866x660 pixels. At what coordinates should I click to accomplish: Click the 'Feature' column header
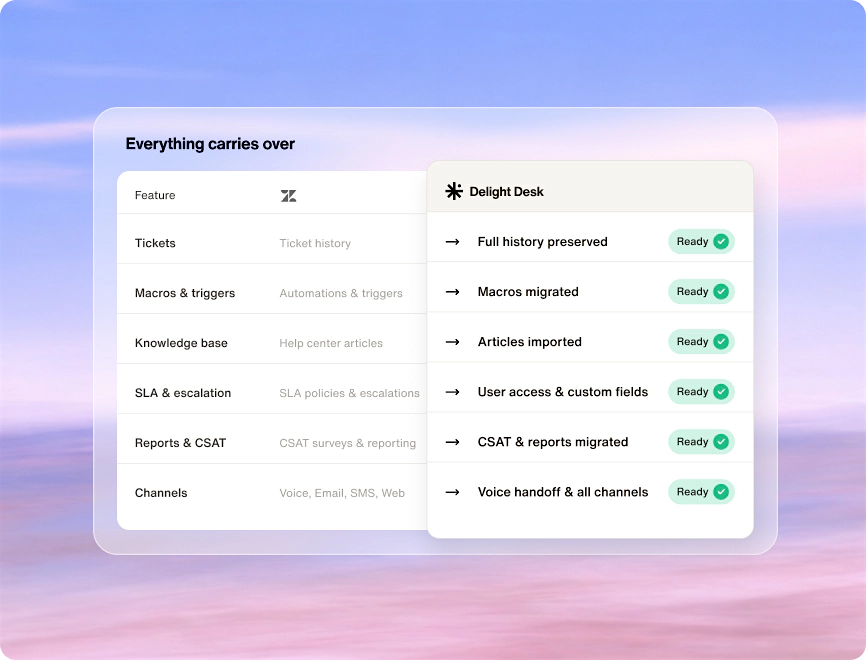(155, 195)
